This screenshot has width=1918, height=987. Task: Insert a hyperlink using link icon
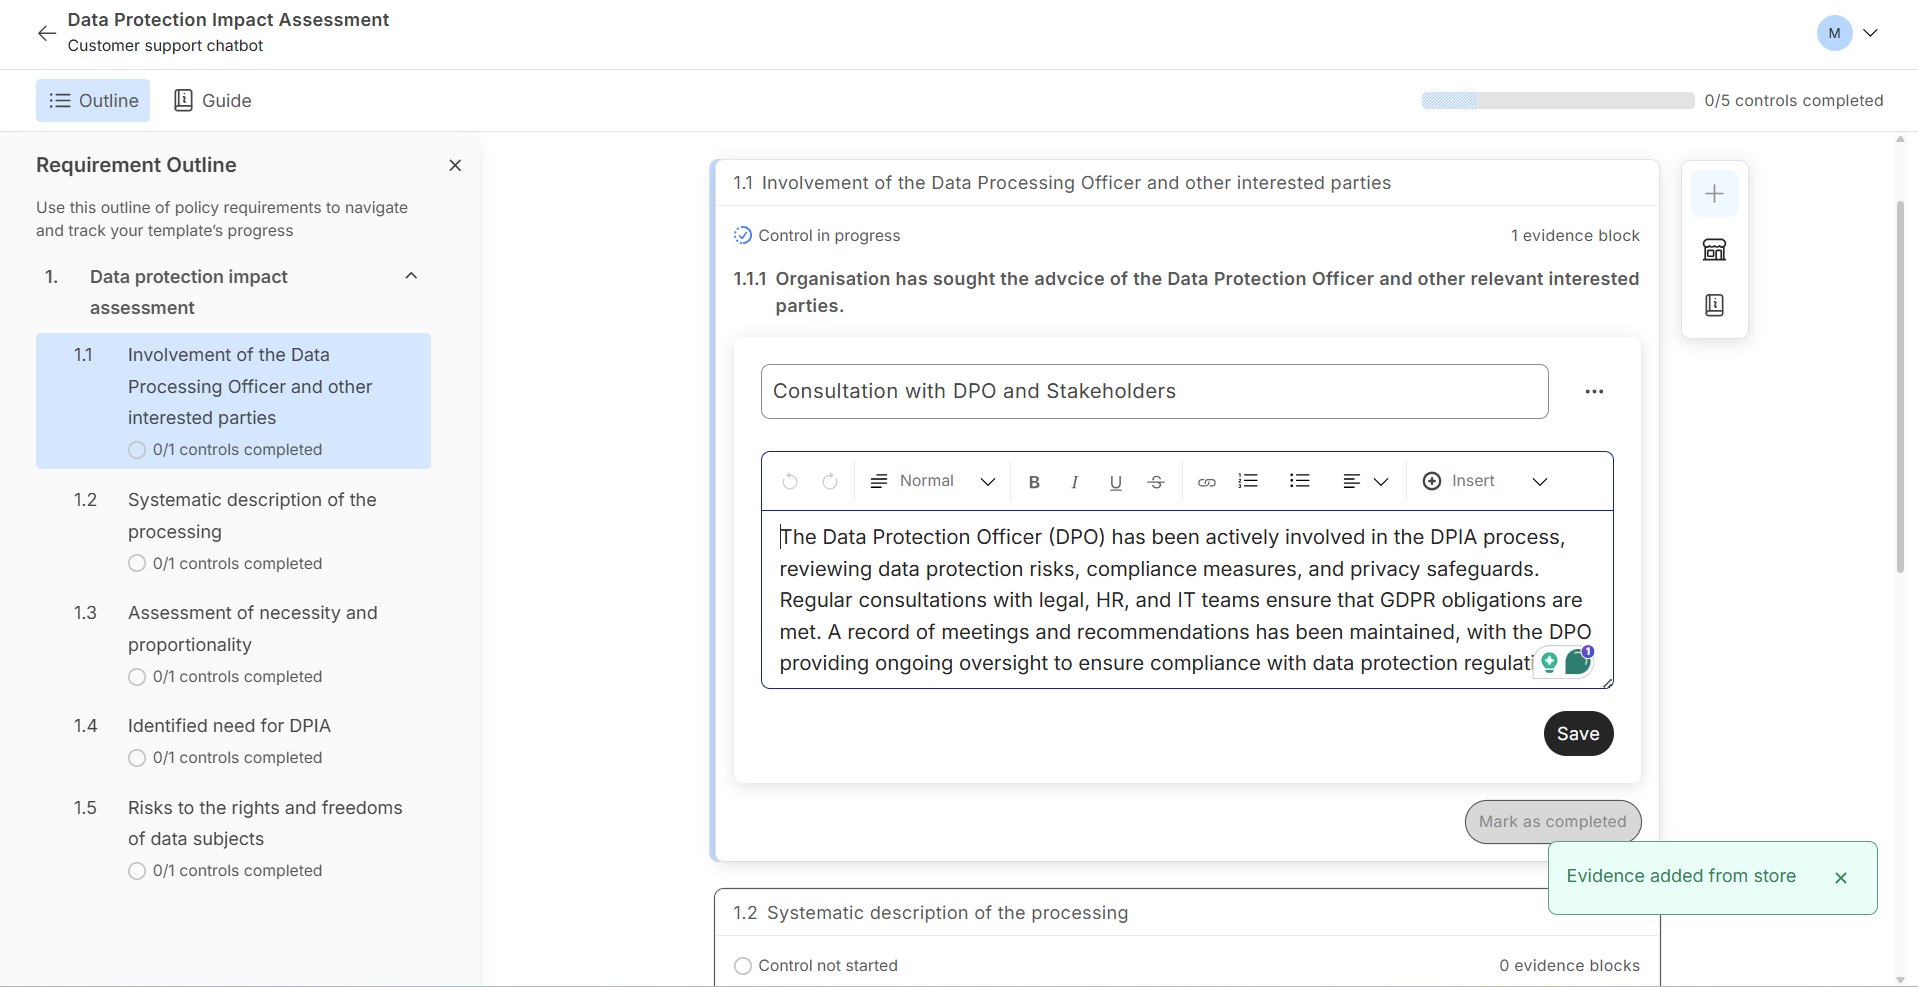point(1207,482)
